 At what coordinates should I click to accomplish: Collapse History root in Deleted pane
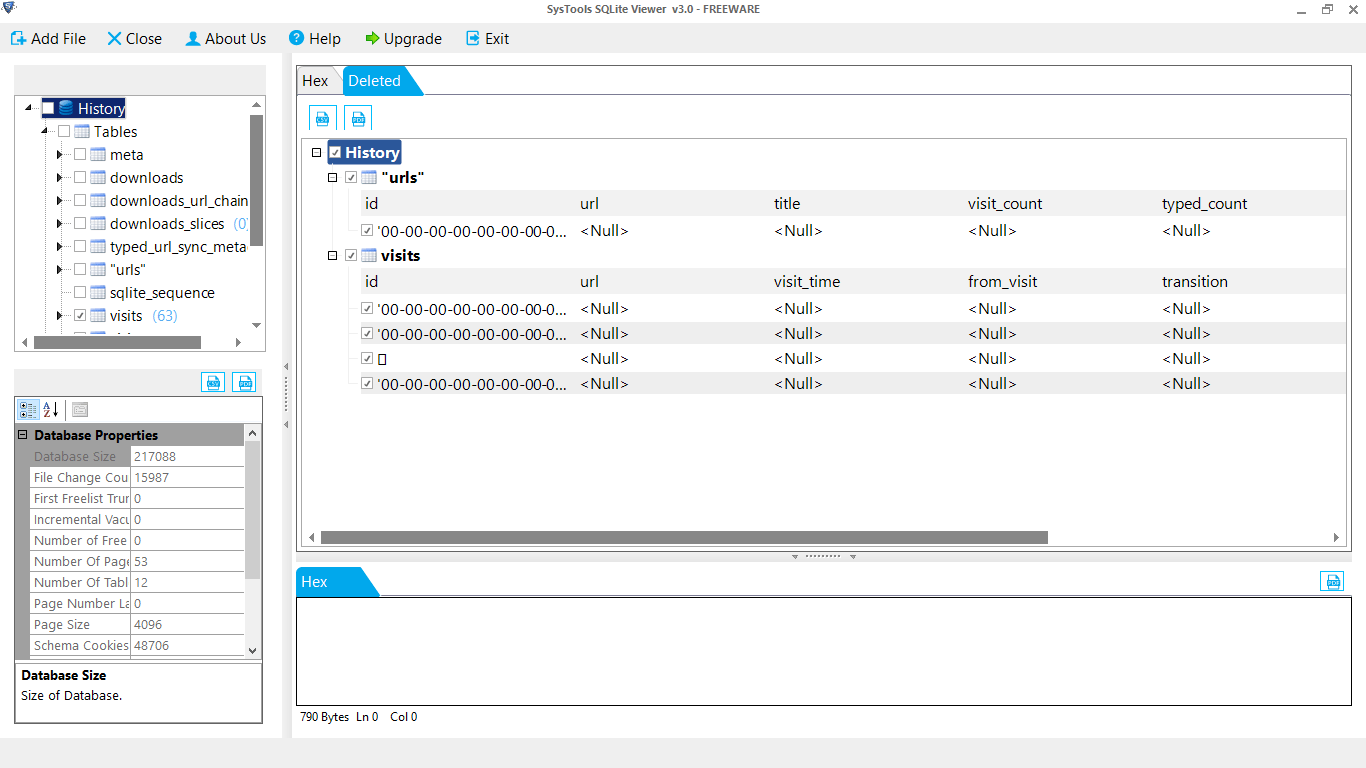(x=317, y=152)
